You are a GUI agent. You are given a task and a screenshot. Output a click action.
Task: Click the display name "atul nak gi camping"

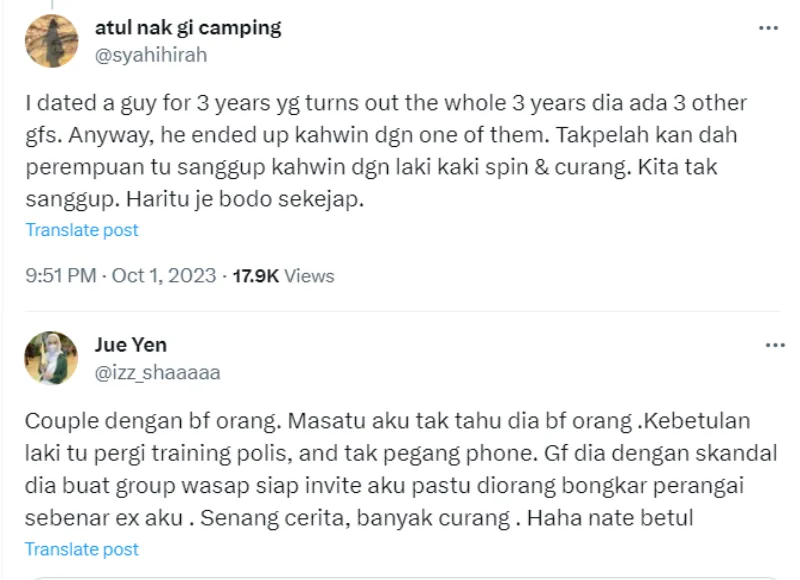pyautogui.click(x=188, y=28)
